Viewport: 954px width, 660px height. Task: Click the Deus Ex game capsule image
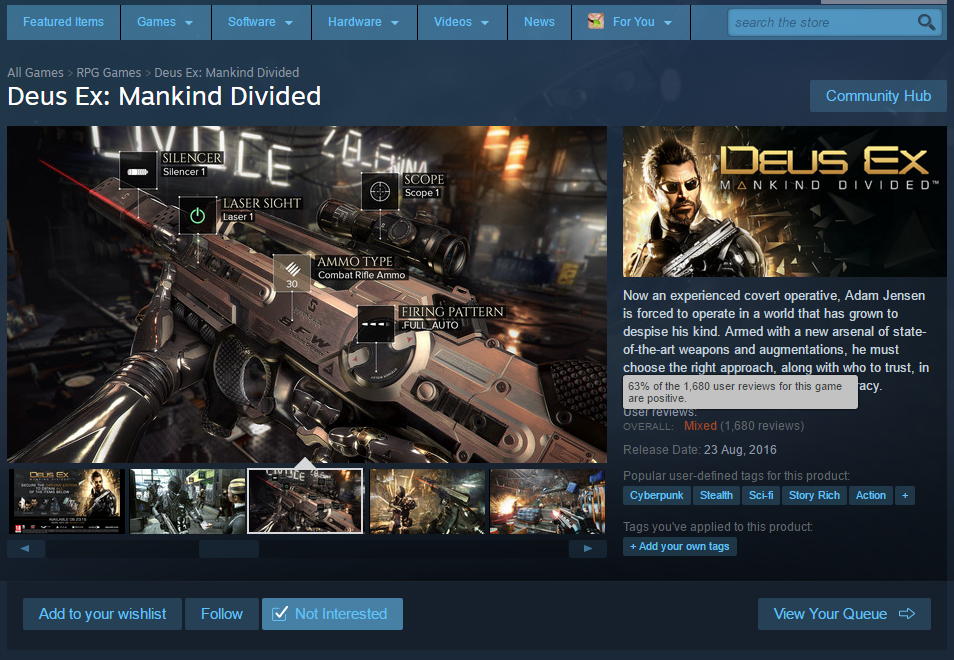tap(784, 201)
